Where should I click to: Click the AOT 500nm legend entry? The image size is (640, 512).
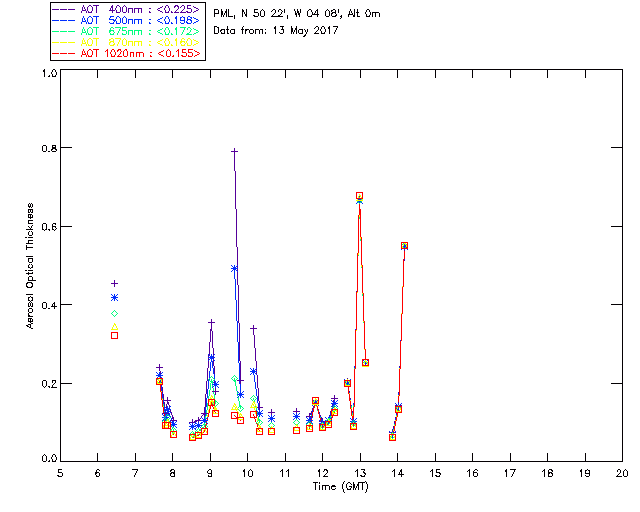[126, 20]
